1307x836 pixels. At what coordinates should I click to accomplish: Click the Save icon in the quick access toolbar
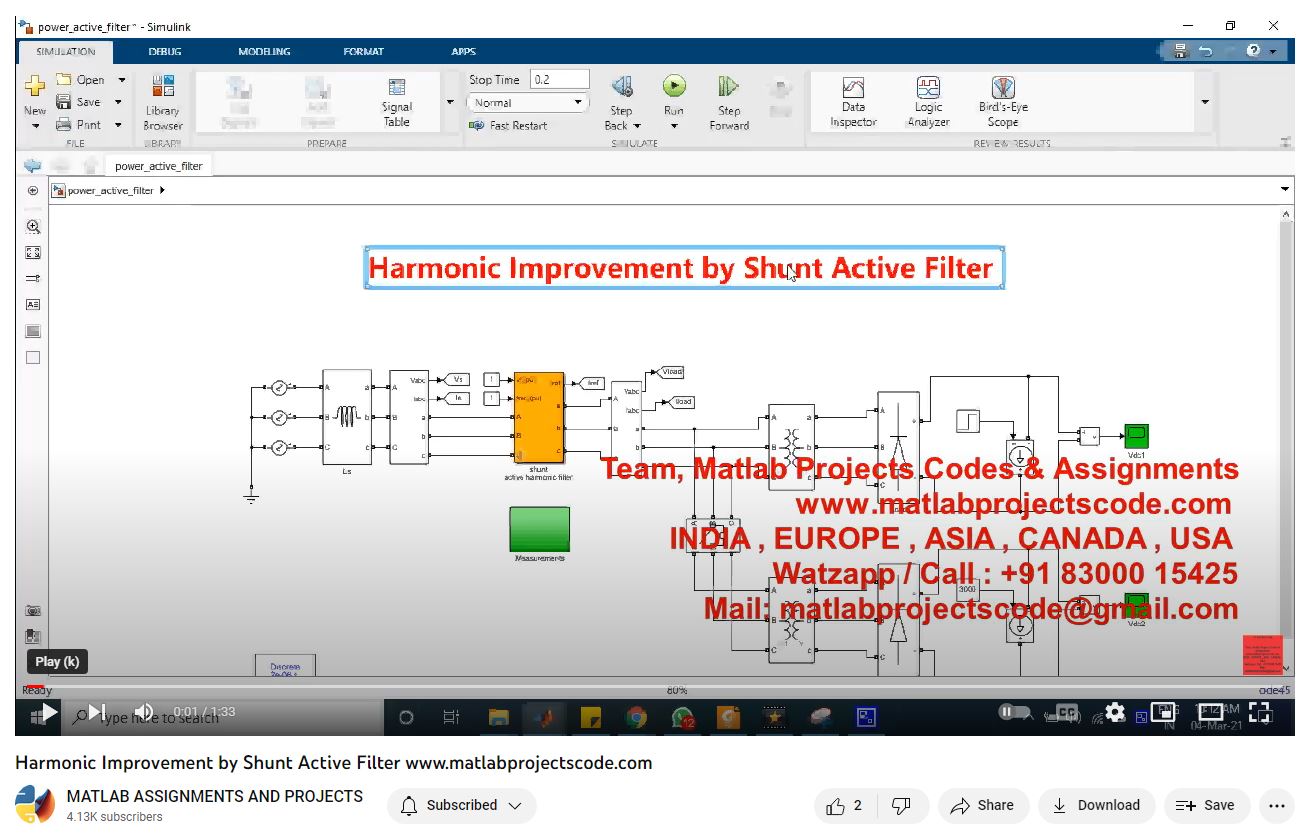pyautogui.click(x=1180, y=51)
